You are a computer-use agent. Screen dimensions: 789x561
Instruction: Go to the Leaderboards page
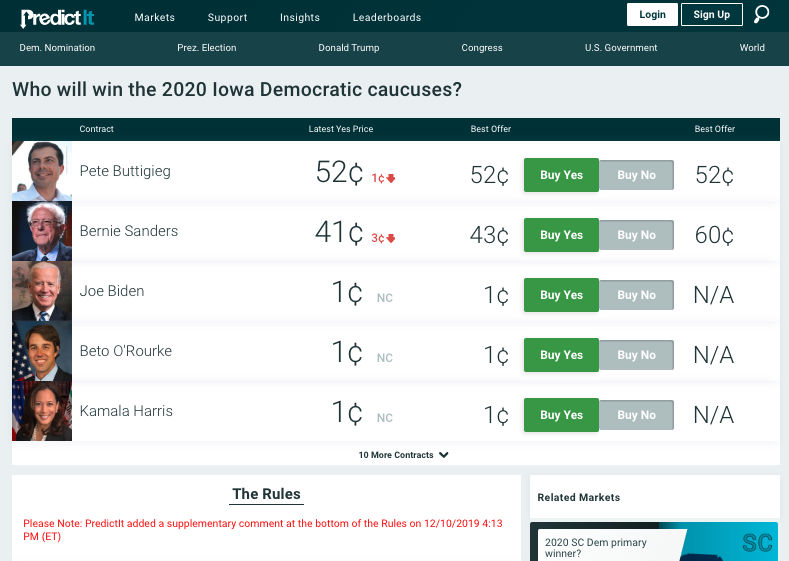[x=387, y=17]
